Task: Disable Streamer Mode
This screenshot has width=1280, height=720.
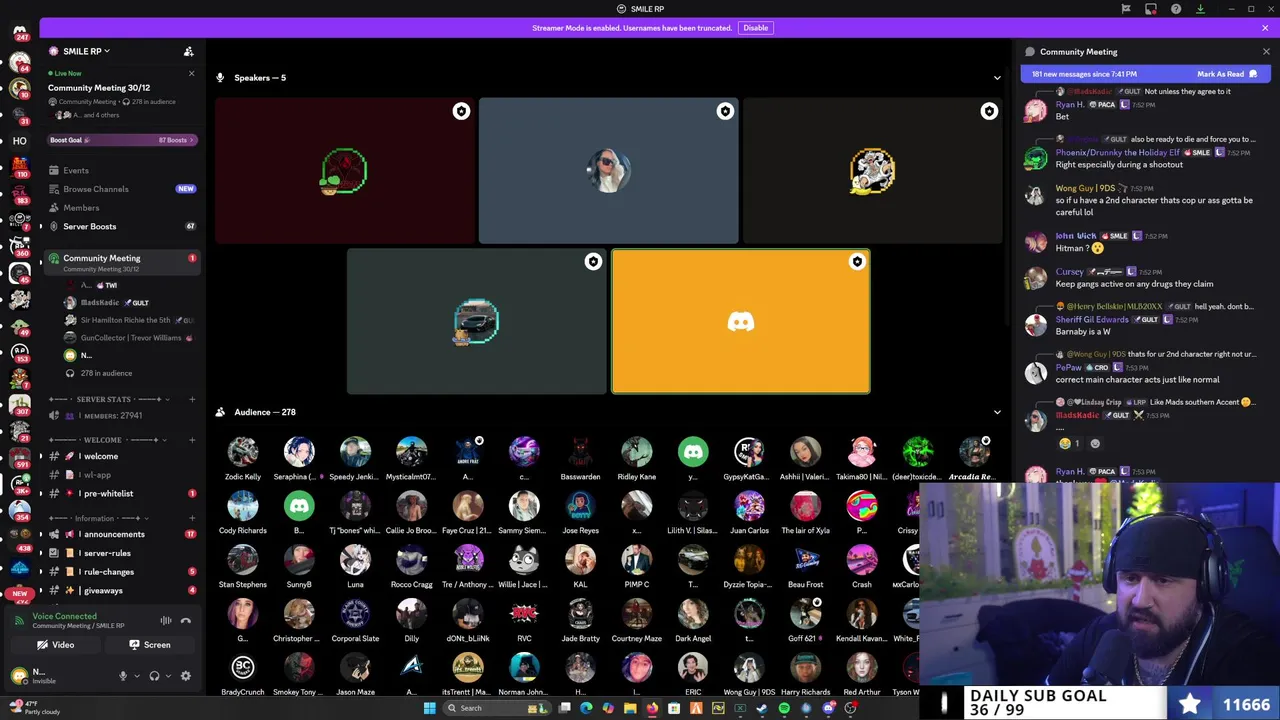Action: point(755,28)
